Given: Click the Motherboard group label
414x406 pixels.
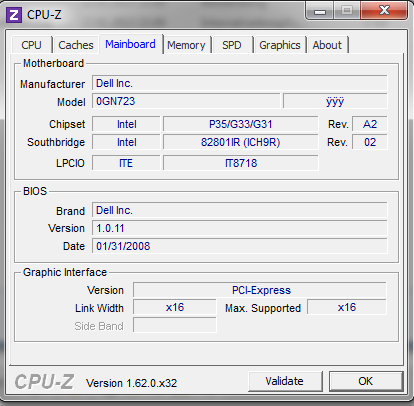Looking at the screenshot, I should pos(53,63).
